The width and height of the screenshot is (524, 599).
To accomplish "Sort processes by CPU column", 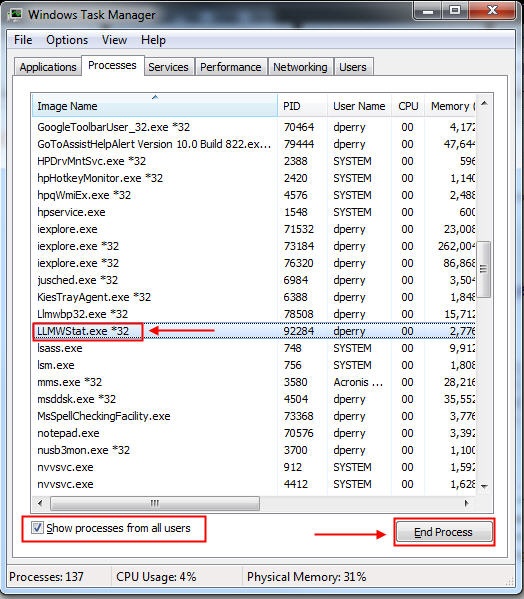I will [408, 106].
